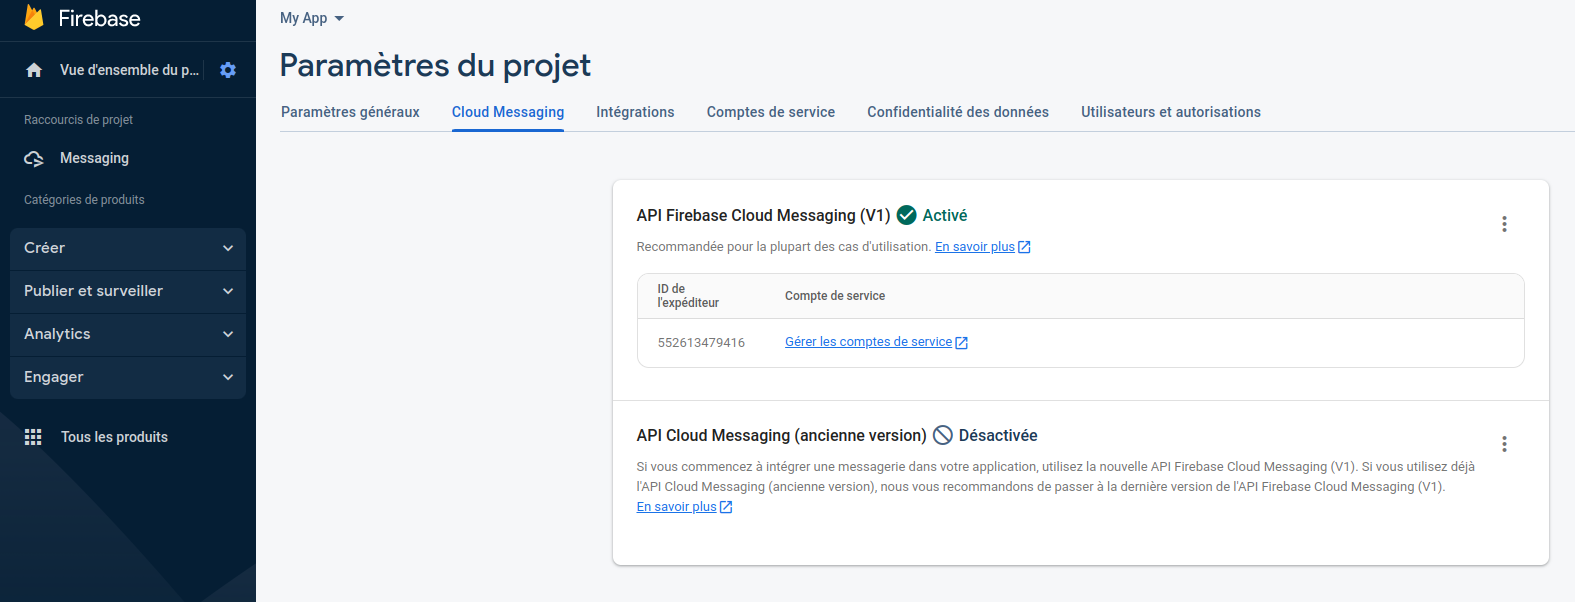Open project settings gear icon
Viewport: 1575px width, 602px height.
coord(228,70)
